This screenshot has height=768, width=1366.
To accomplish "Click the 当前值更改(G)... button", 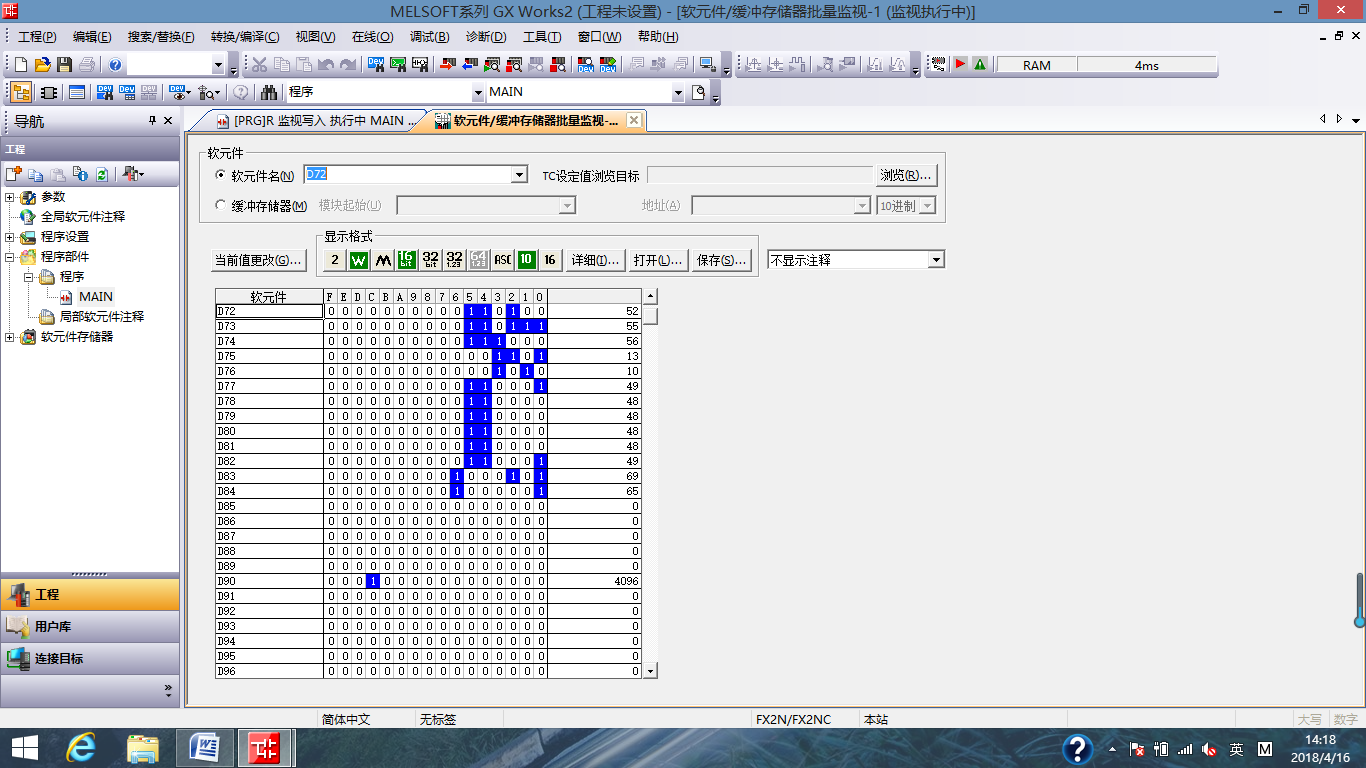I will 258,260.
